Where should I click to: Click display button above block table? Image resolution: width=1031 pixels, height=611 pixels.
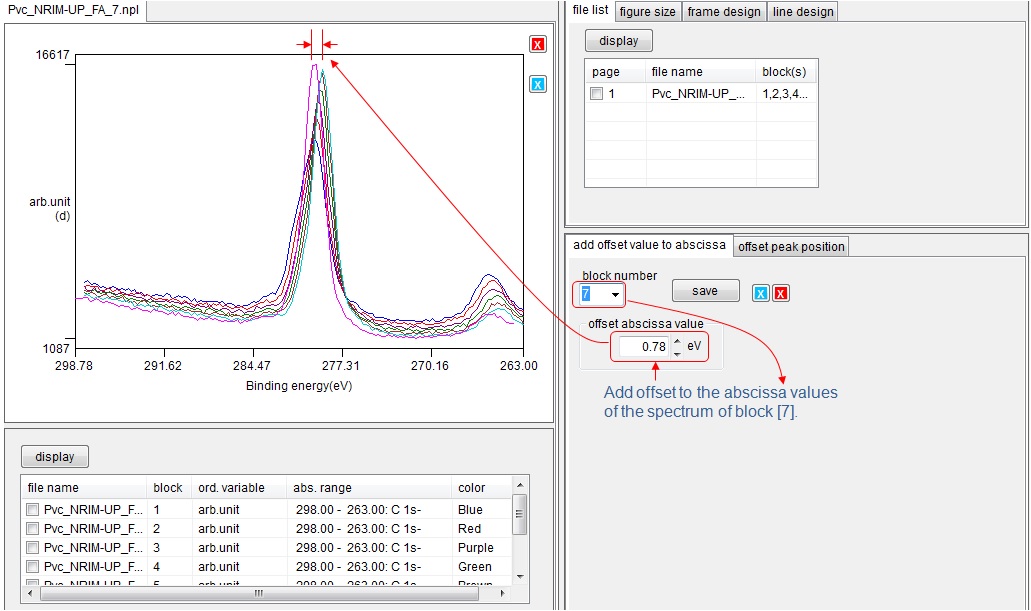click(55, 456)
